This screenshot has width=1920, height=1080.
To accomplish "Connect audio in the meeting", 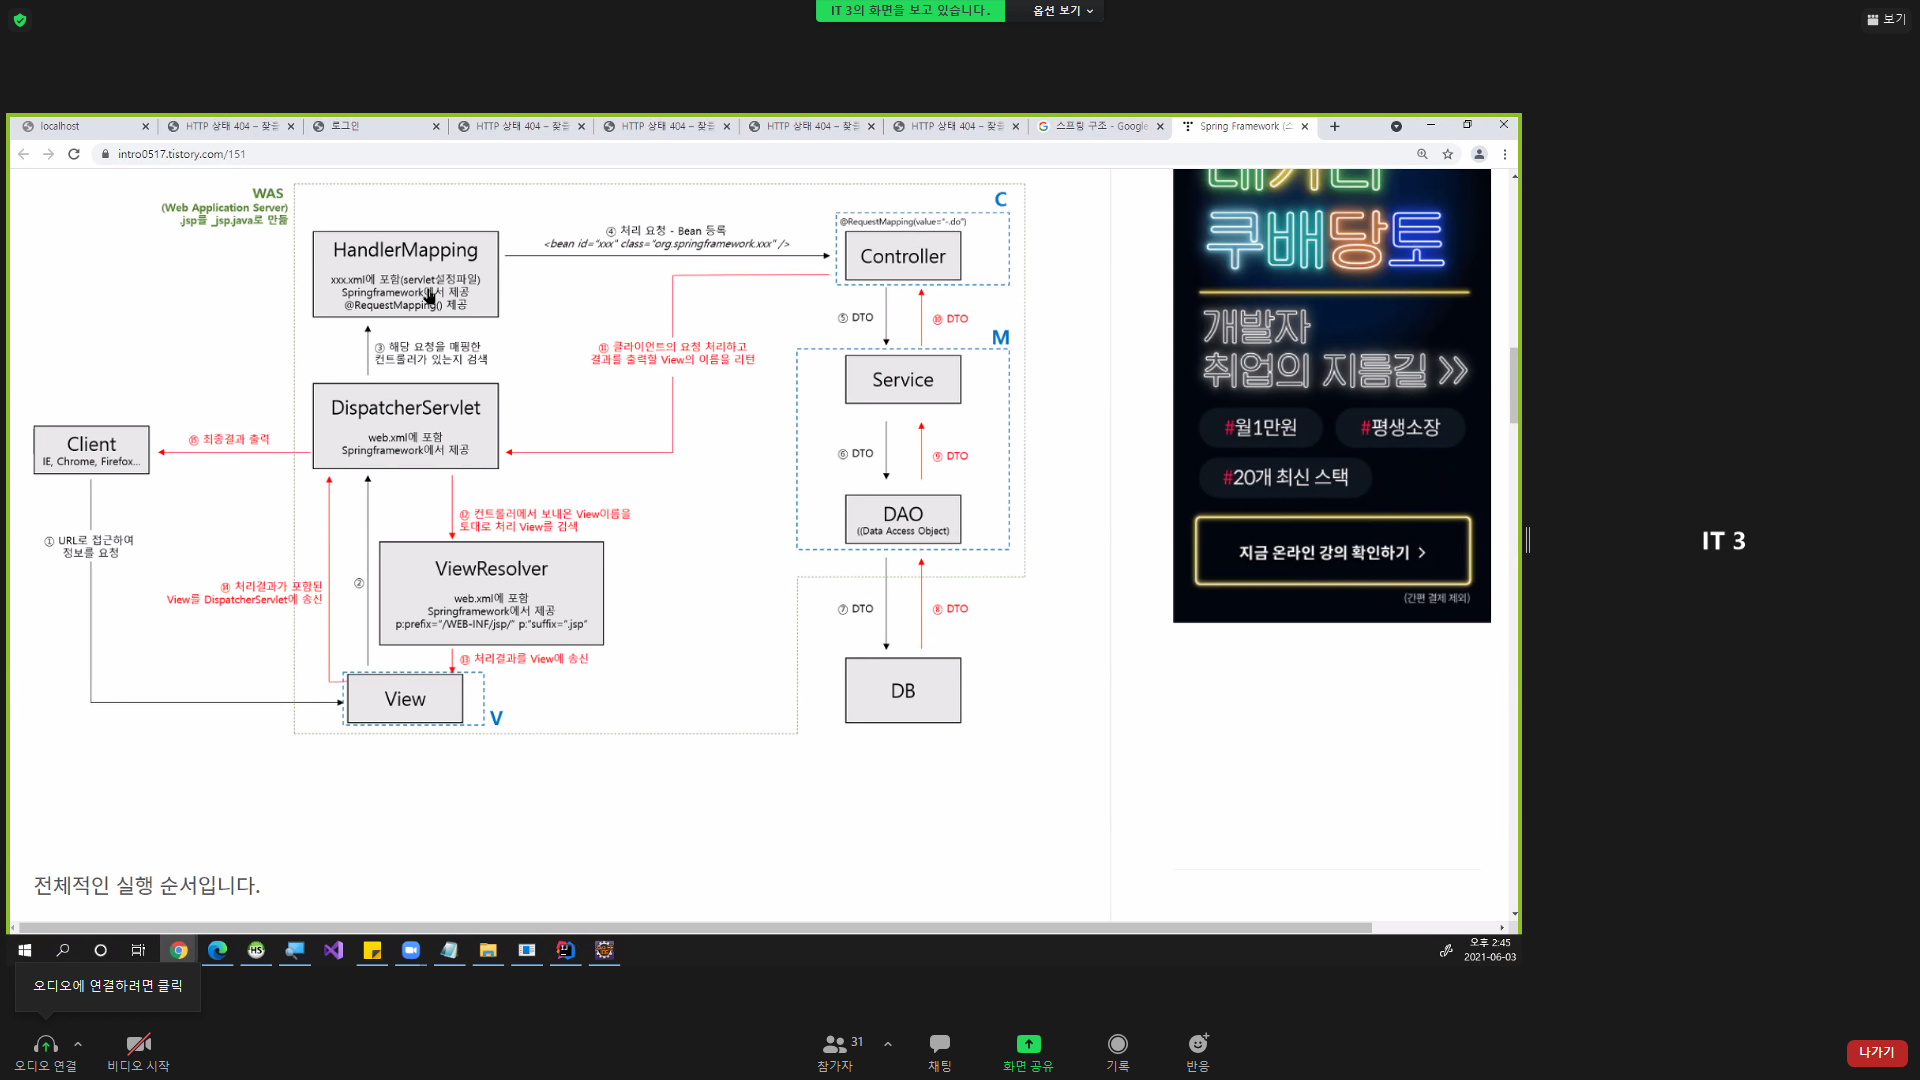I will tap(45, 1045).
